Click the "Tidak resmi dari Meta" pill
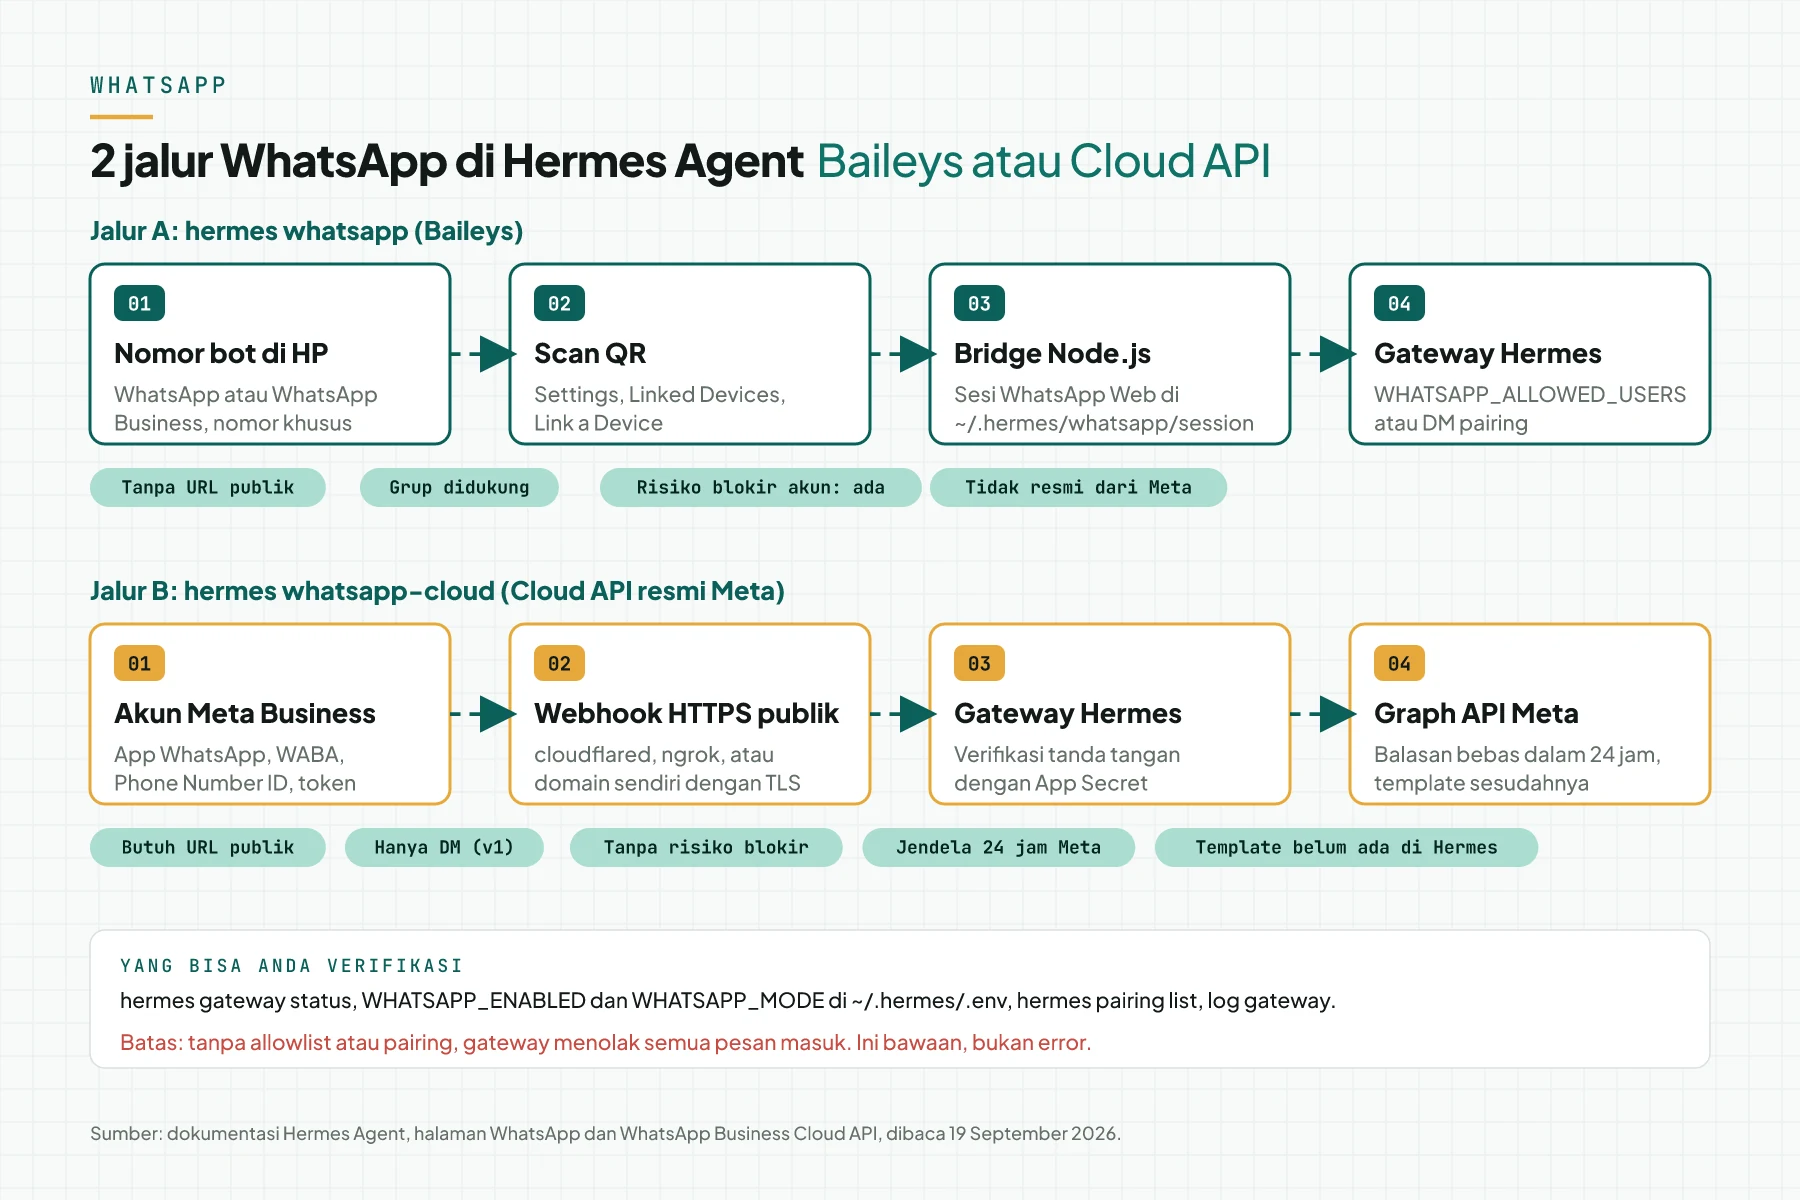Image resolution: width=1800 pixels, height=1200 pixels. click(x=1078, y=487)
